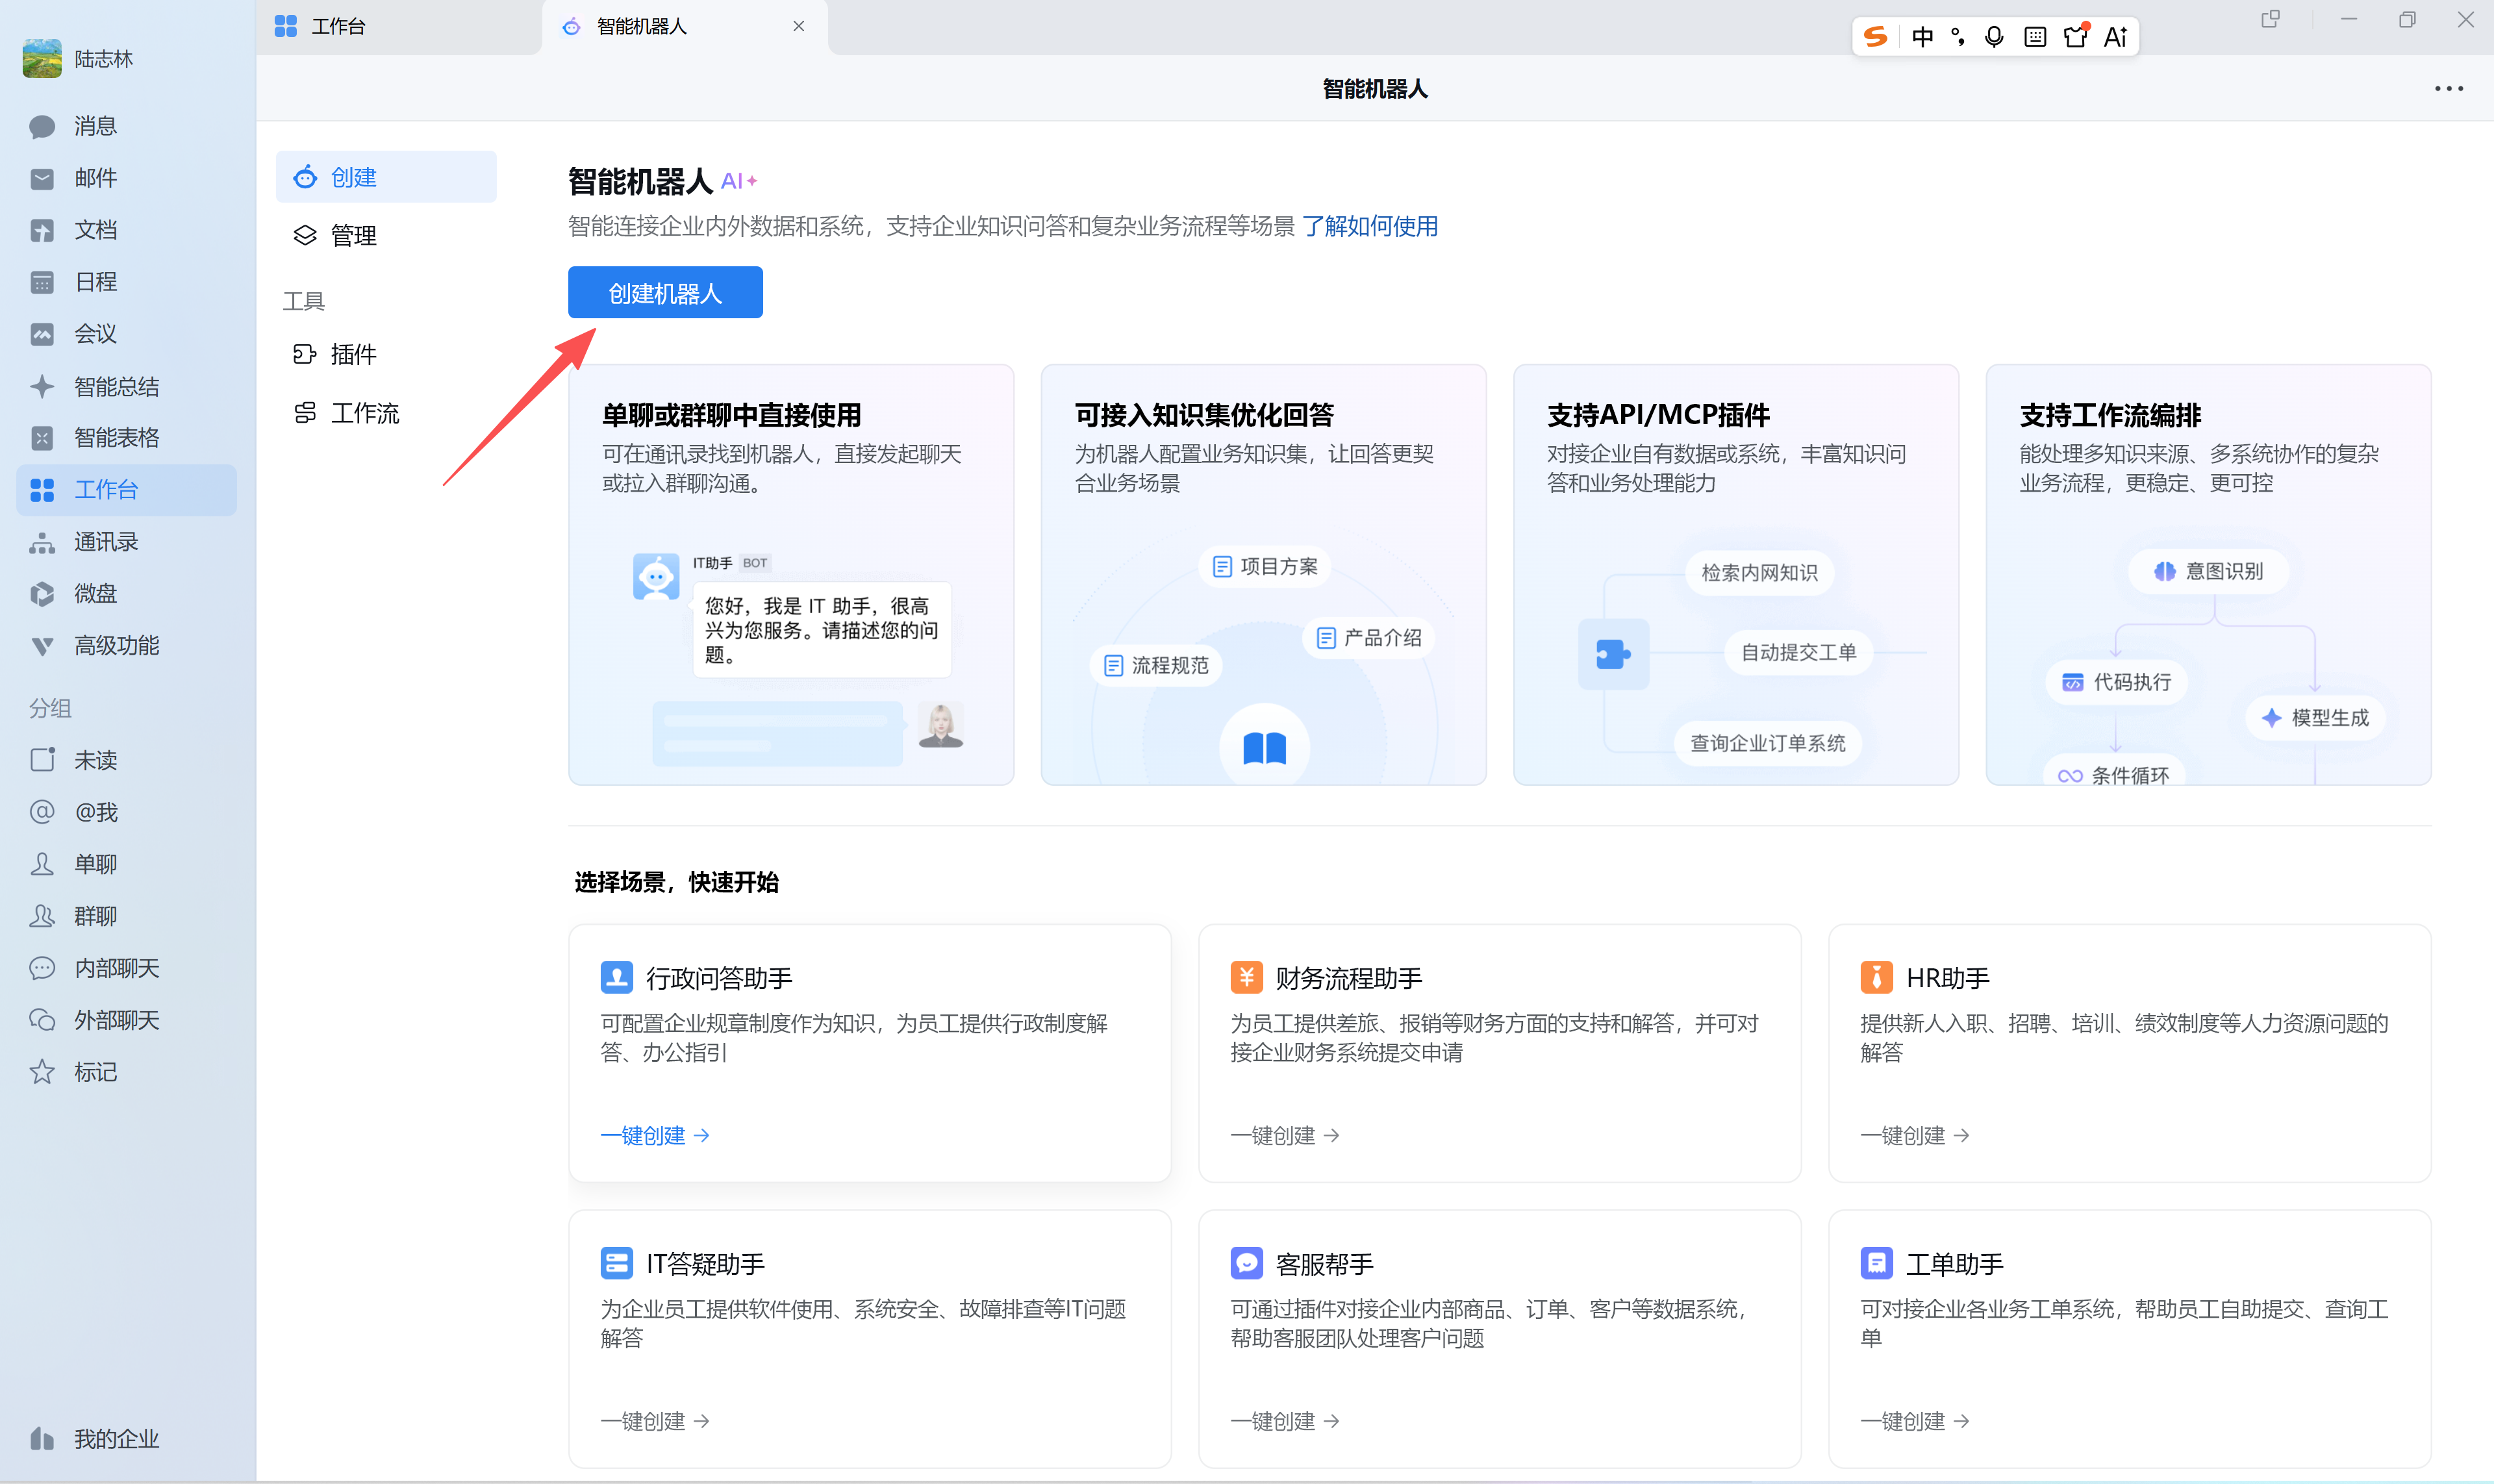Open the 日程 calendar section
The height and width of the screenshot is (1484, 2494).
(126, 282)
